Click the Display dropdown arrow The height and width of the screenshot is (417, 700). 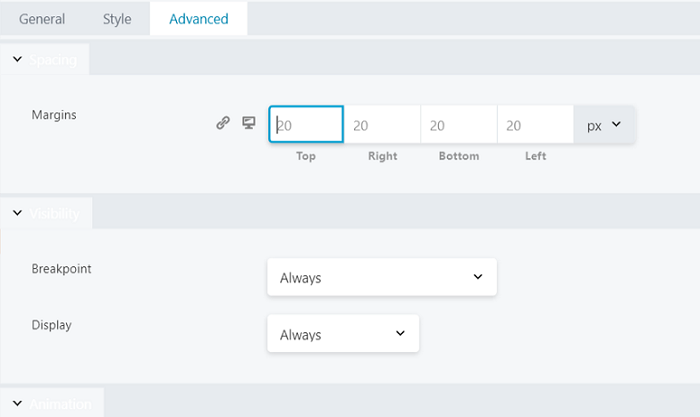[400, 334]
